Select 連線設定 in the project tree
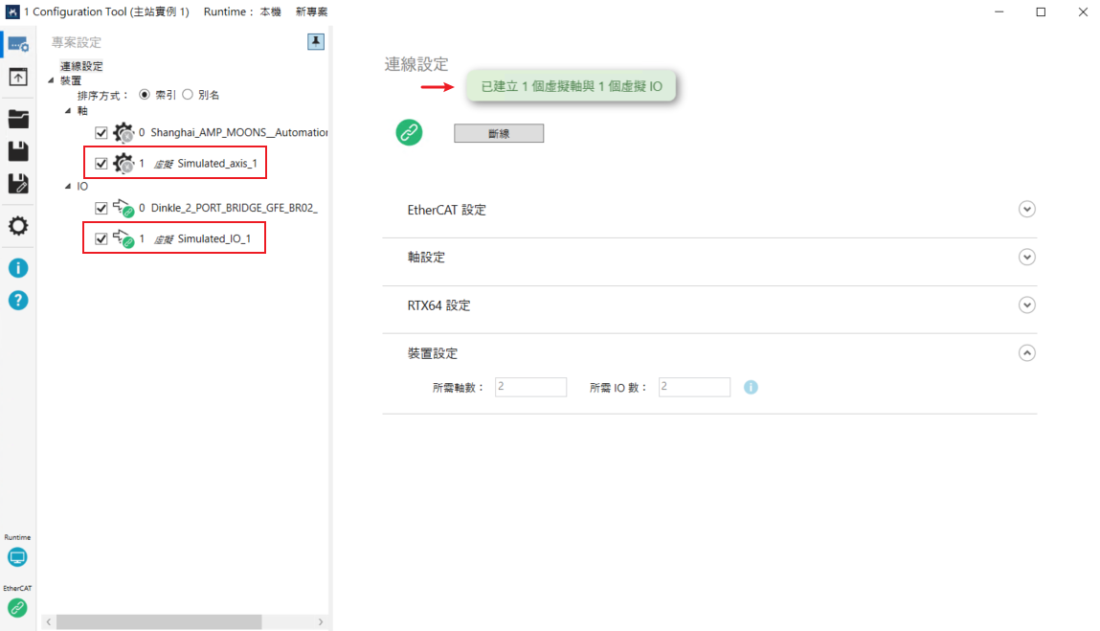The width and height of the screenshot is (1100, 631). pos(81,67)
